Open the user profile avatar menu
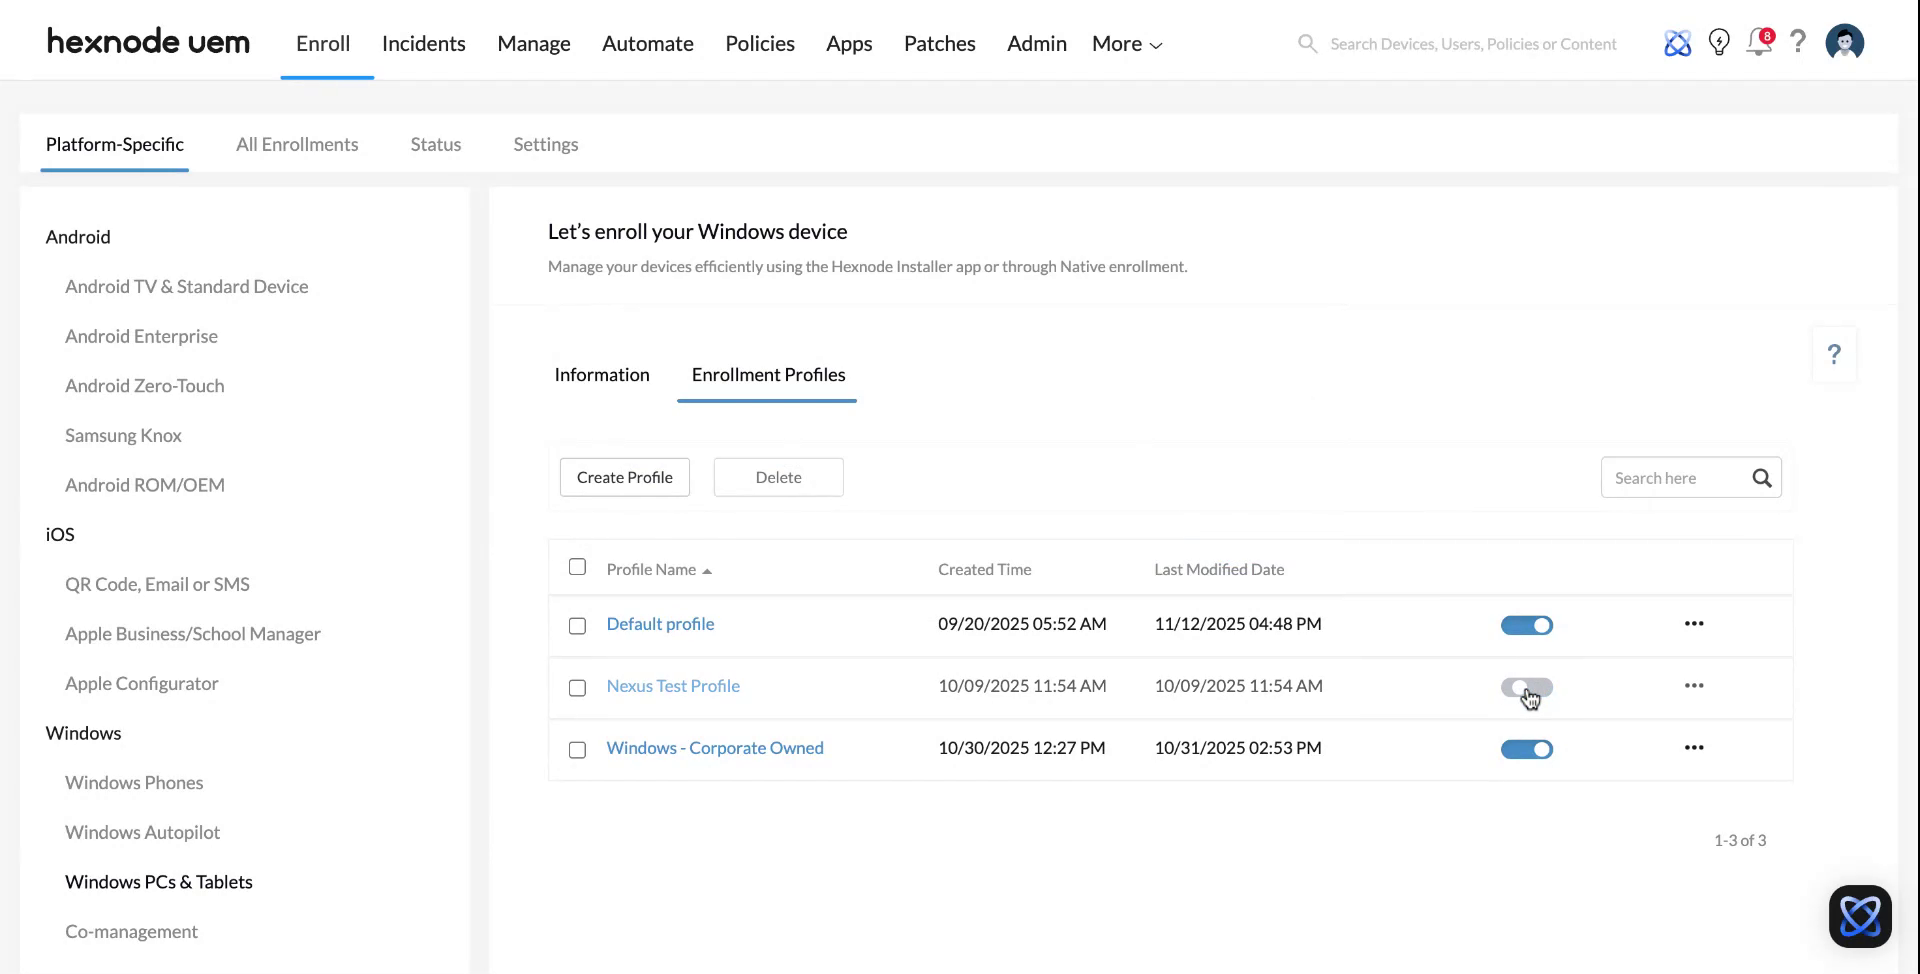Viewport: 1920px width, 974px height. (x=1844, y=43)
